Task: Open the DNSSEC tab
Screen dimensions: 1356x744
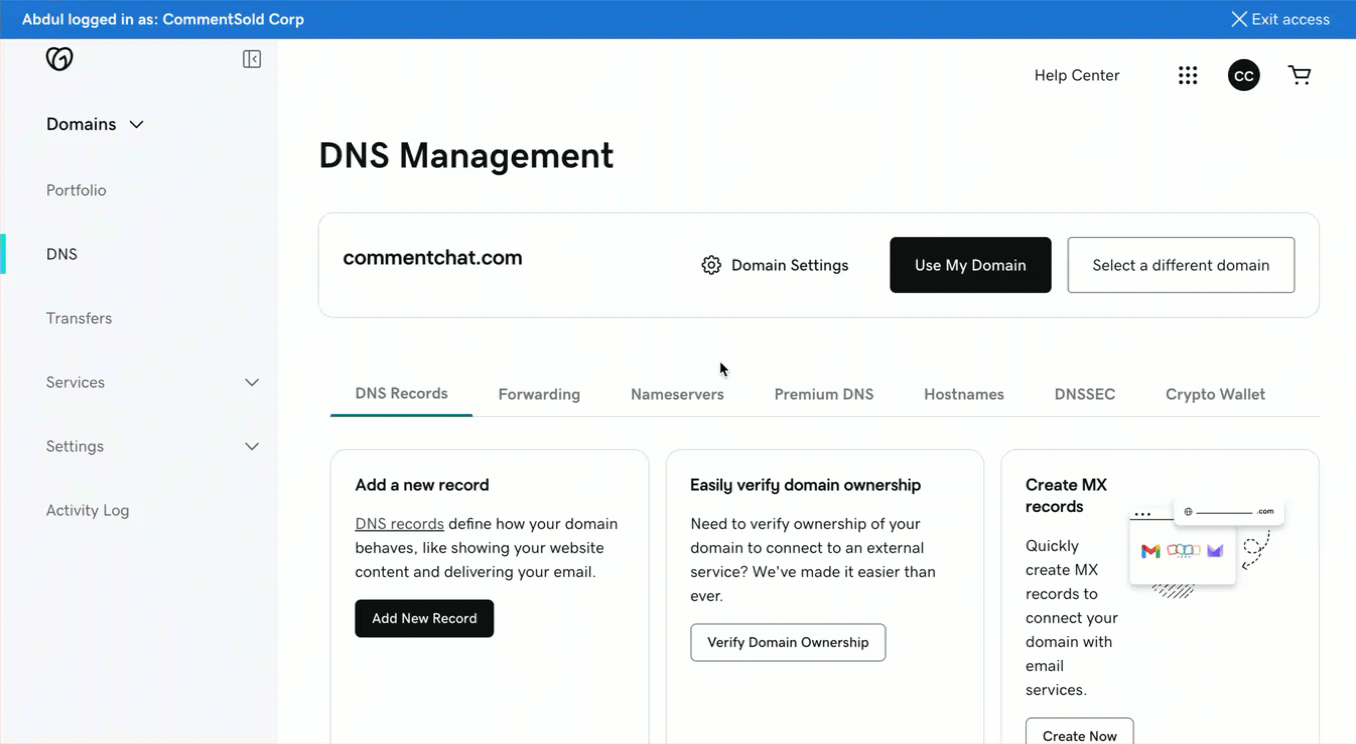Action: click(1084, 394)
